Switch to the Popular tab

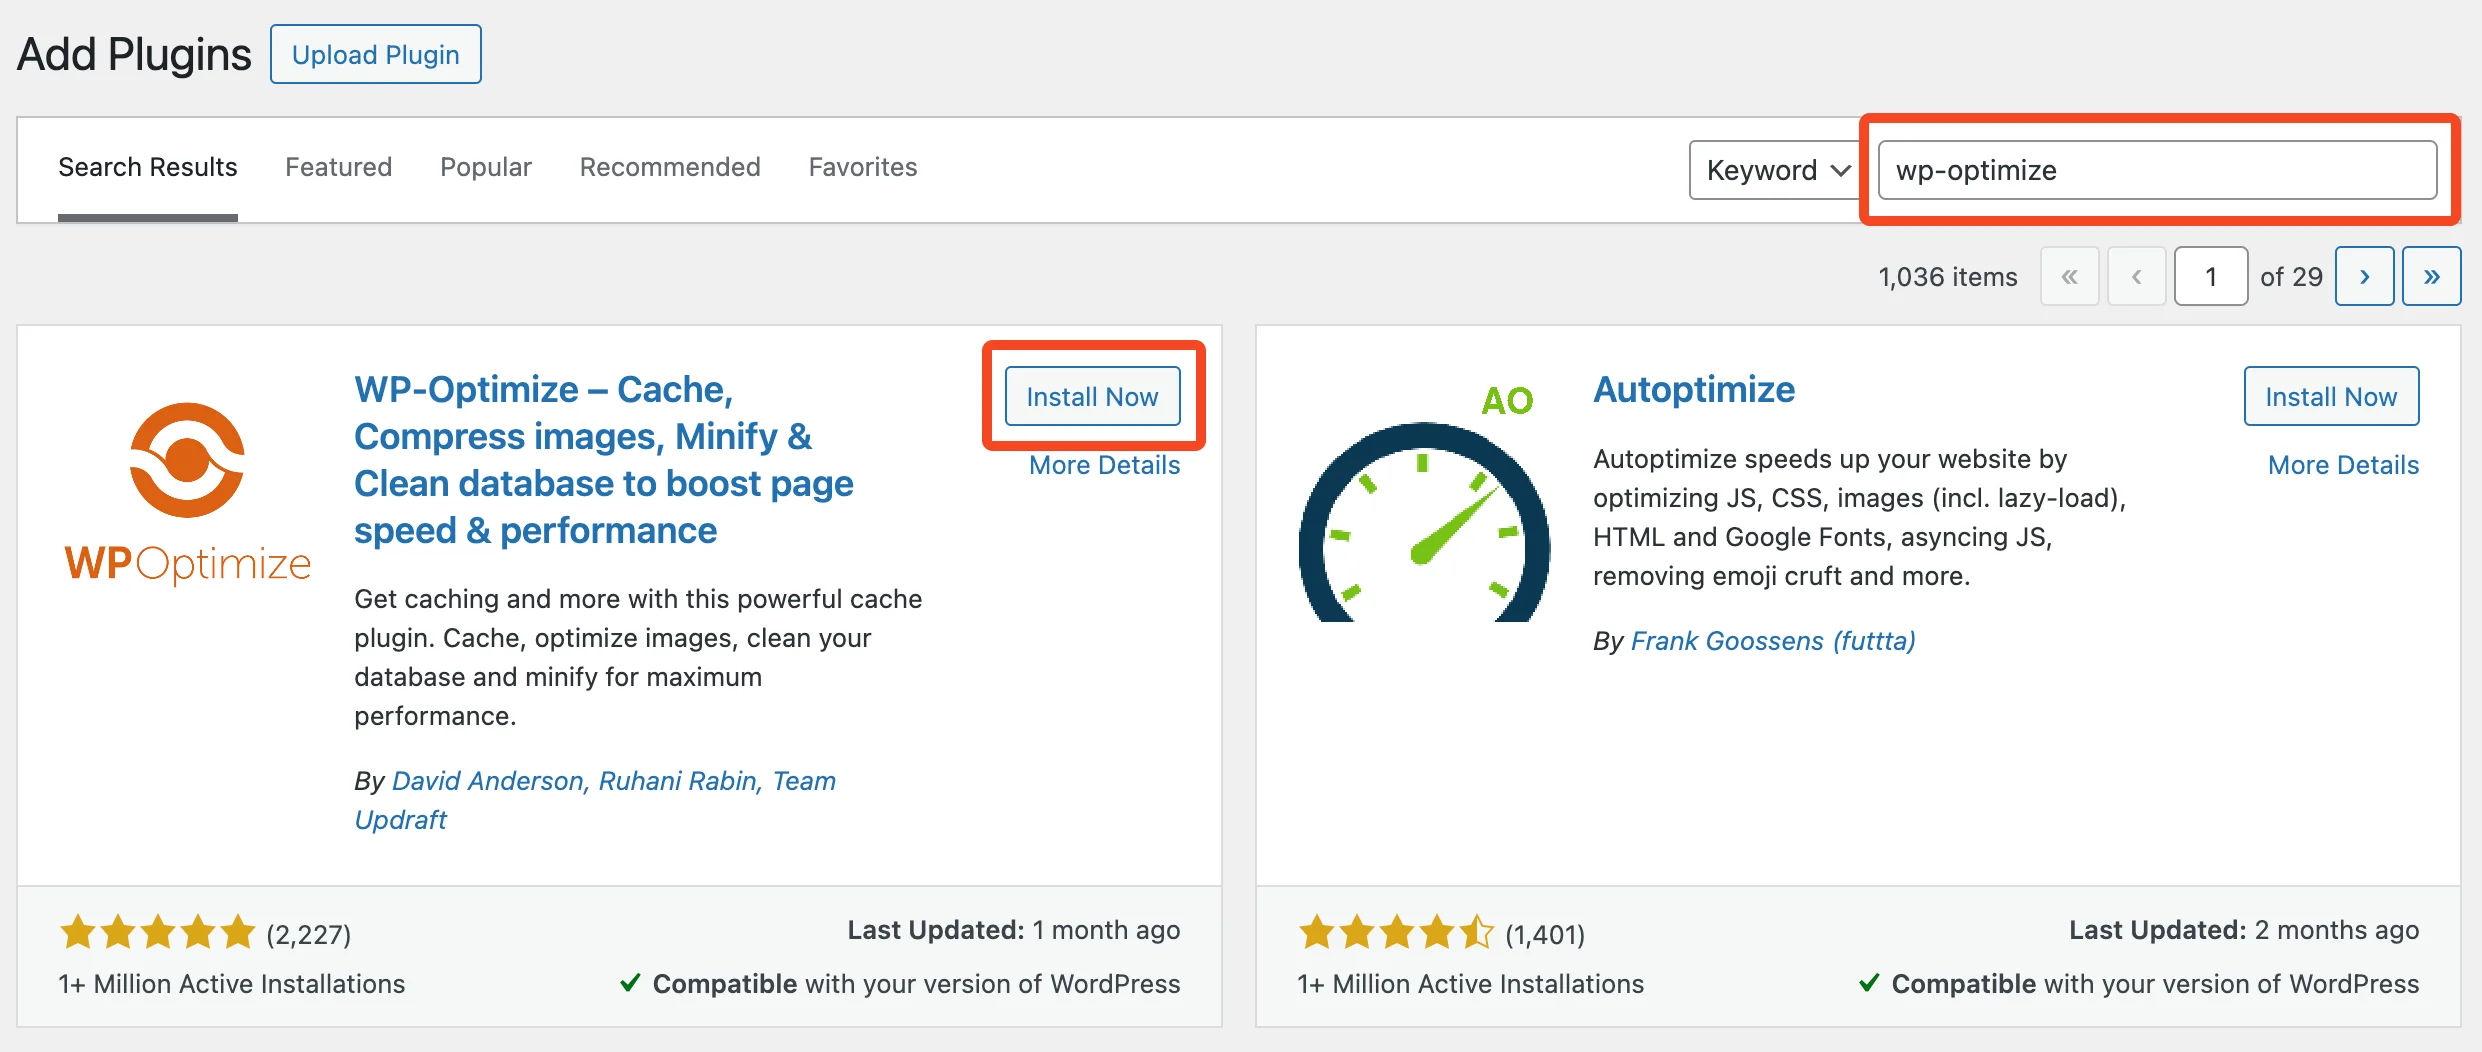[486, 167]
